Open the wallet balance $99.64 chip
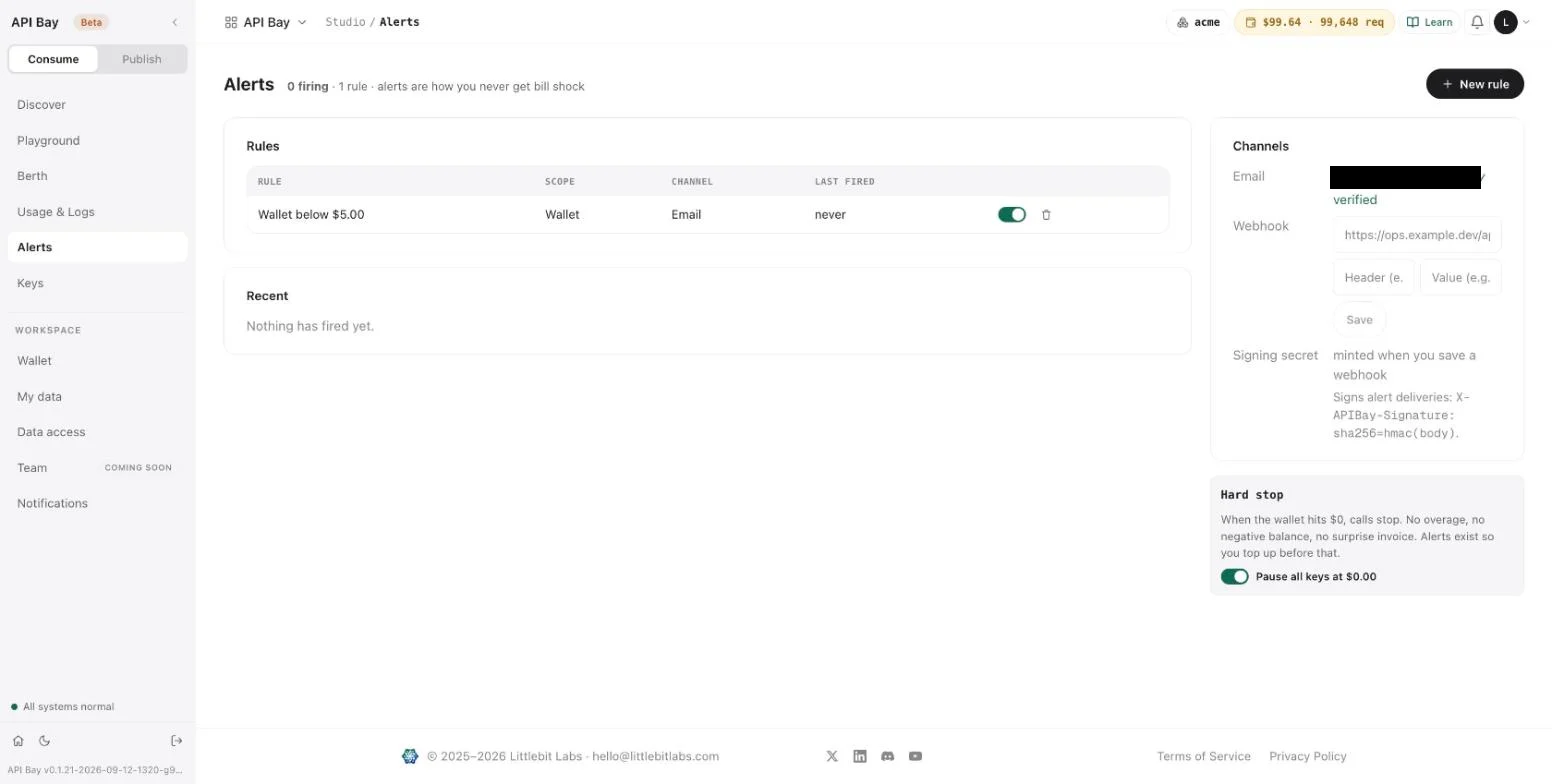1552x784 pixels. click(1314, 22)
